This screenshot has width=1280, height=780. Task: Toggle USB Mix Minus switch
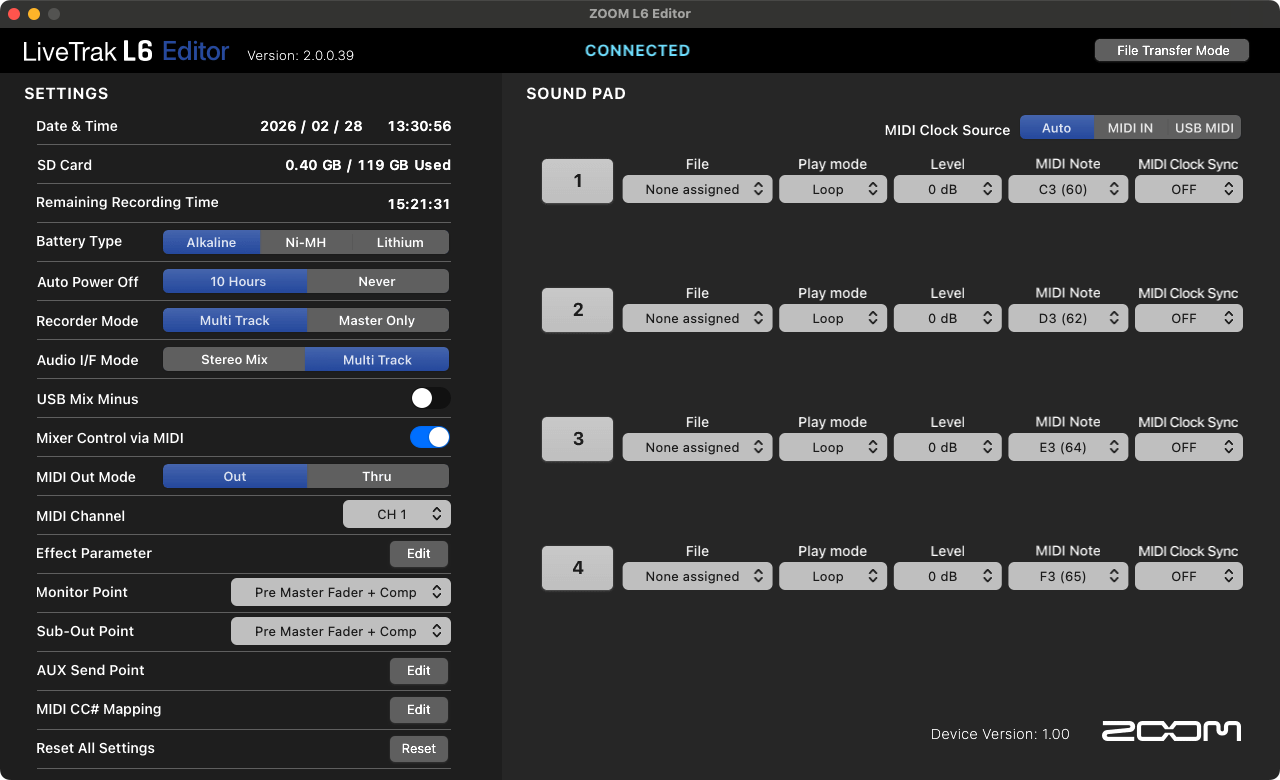tap(430, 399)
